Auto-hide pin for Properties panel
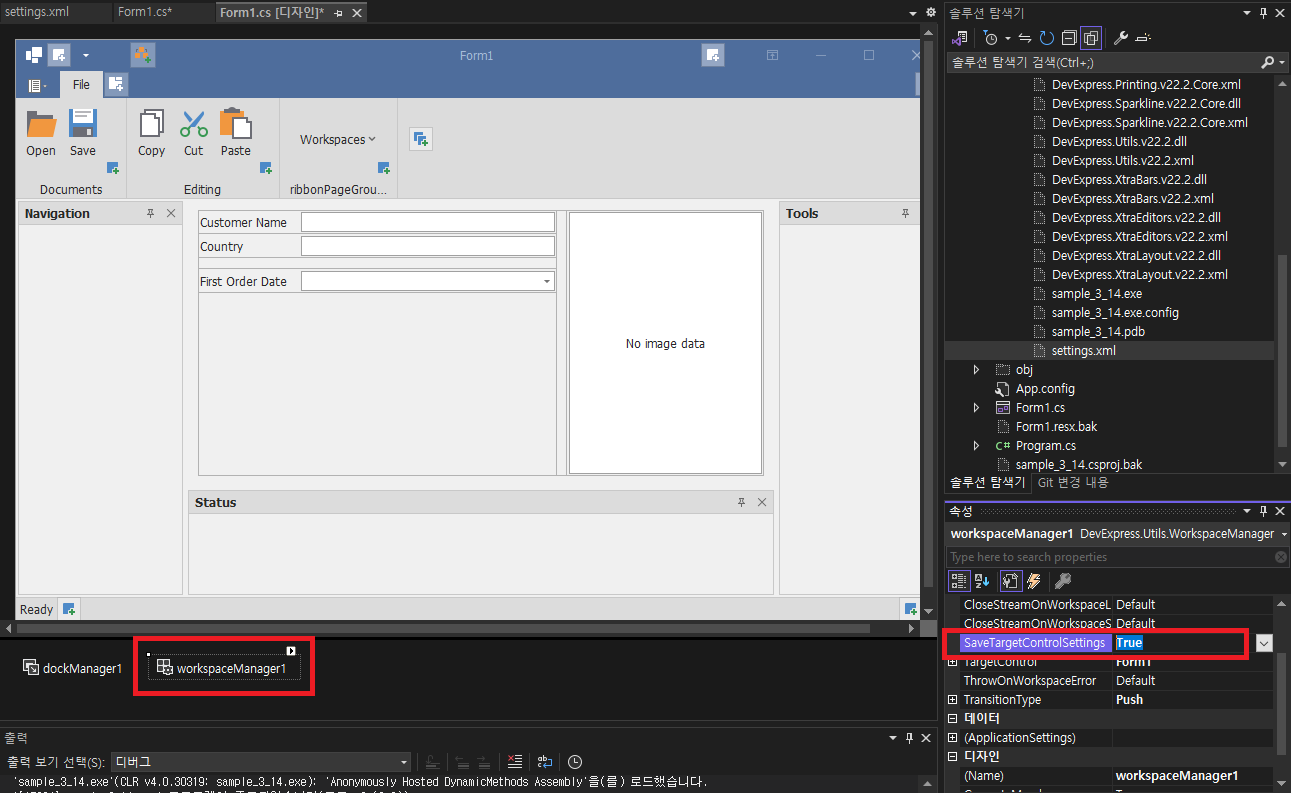This screenshot has width=1291, height=793. click(x=1262, y=511)
